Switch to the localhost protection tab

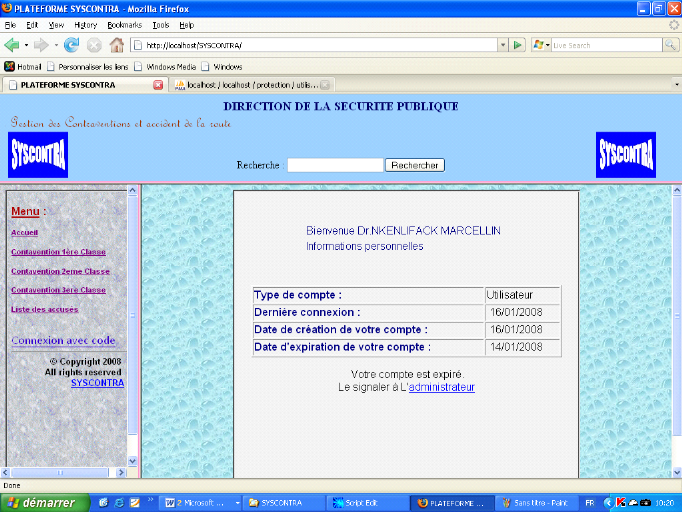click(x=250, y=85)
